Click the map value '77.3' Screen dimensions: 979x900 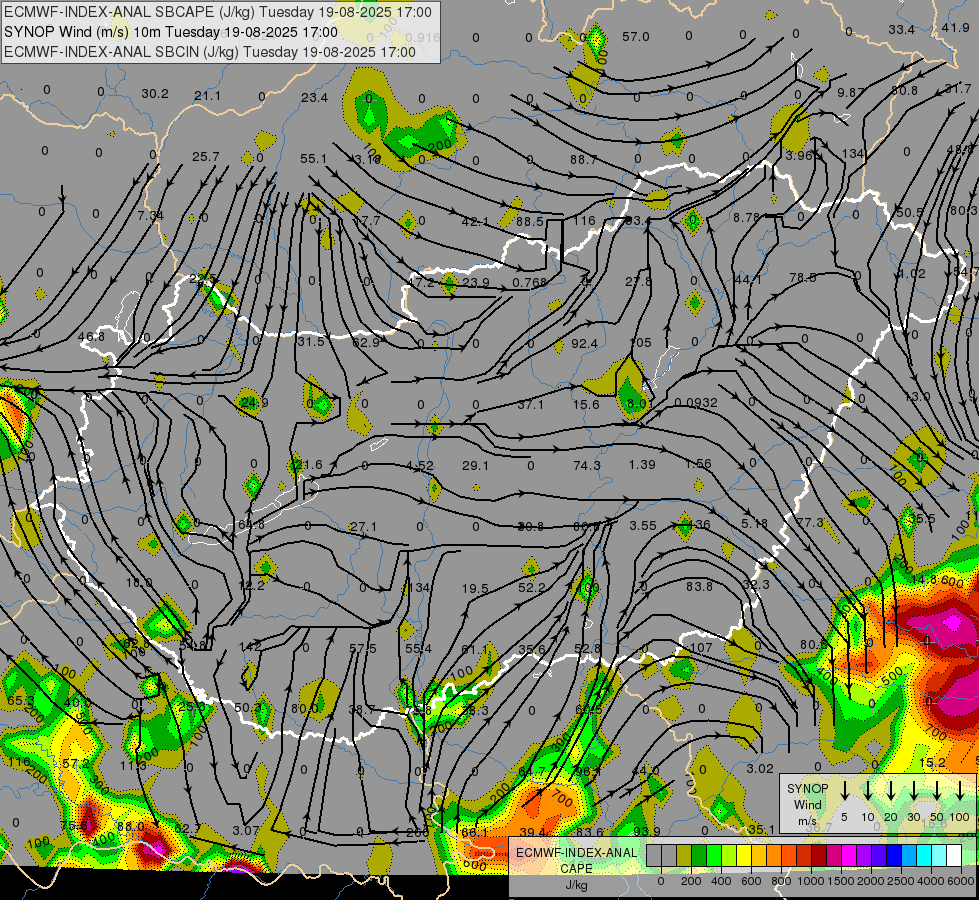click(810, 522)
